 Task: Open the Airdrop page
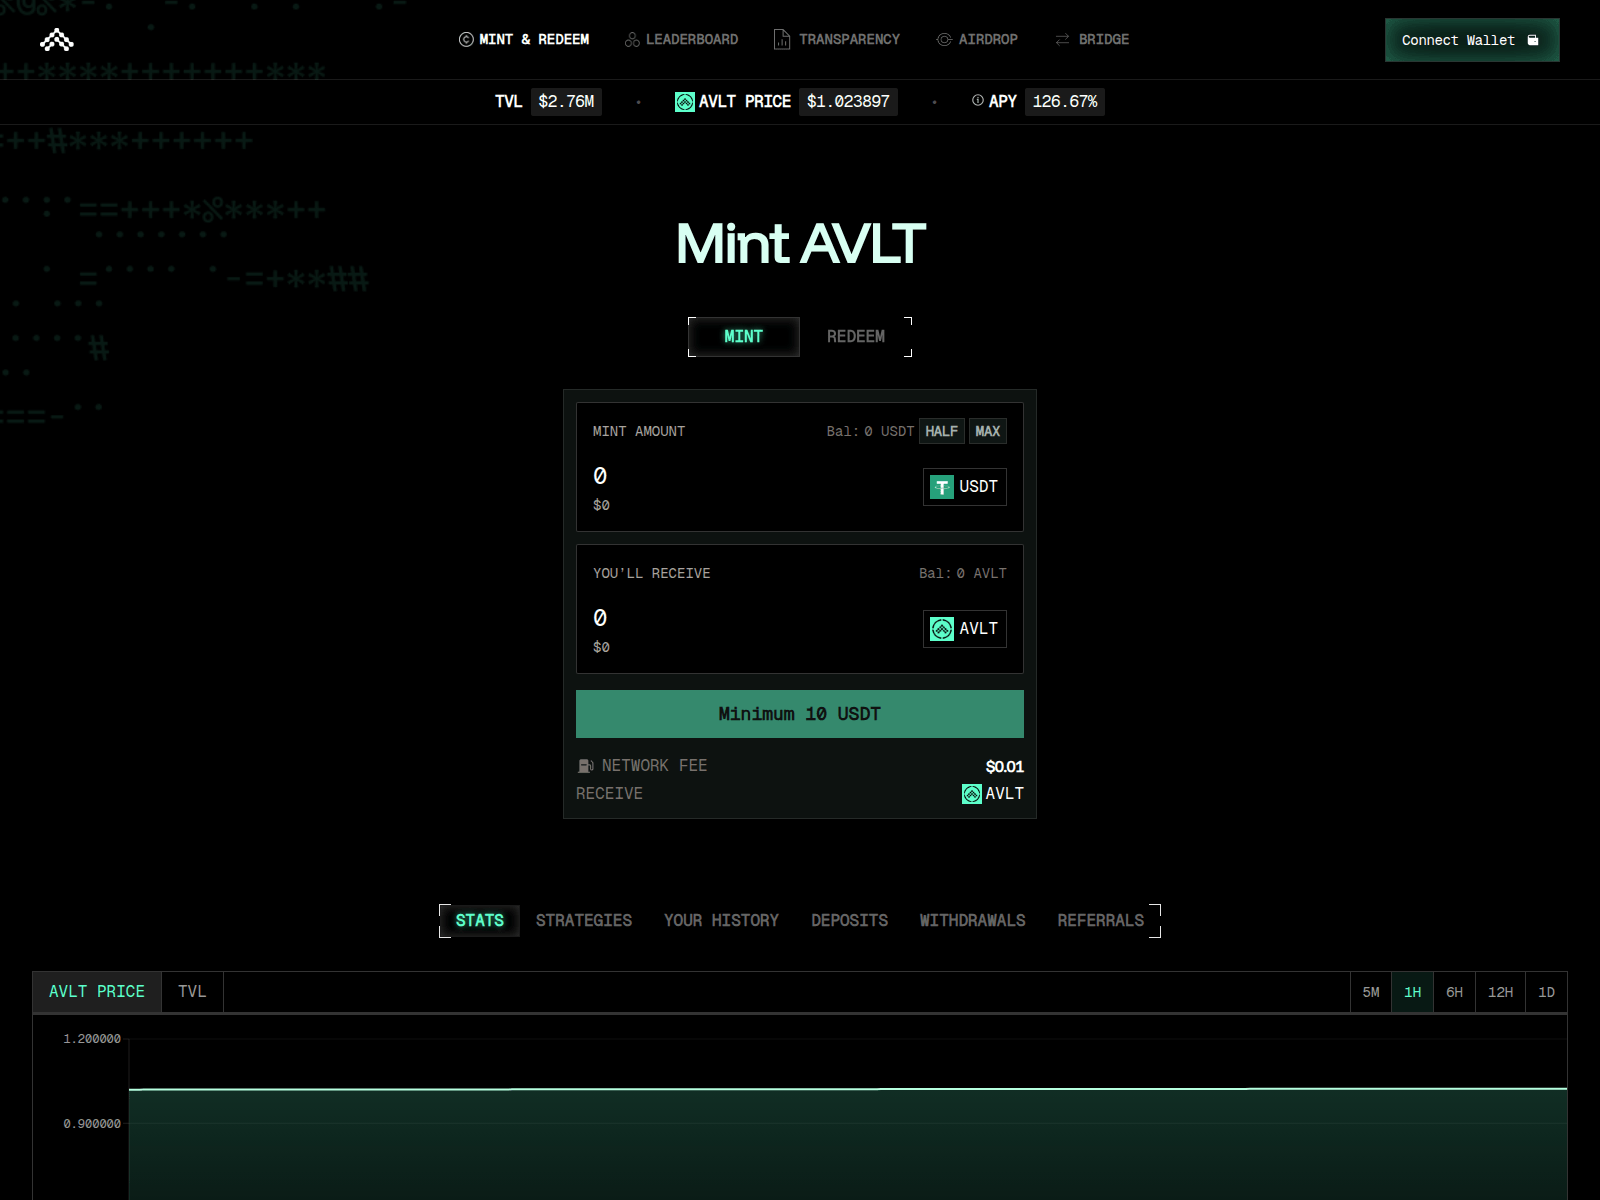[x=977, y=40]
